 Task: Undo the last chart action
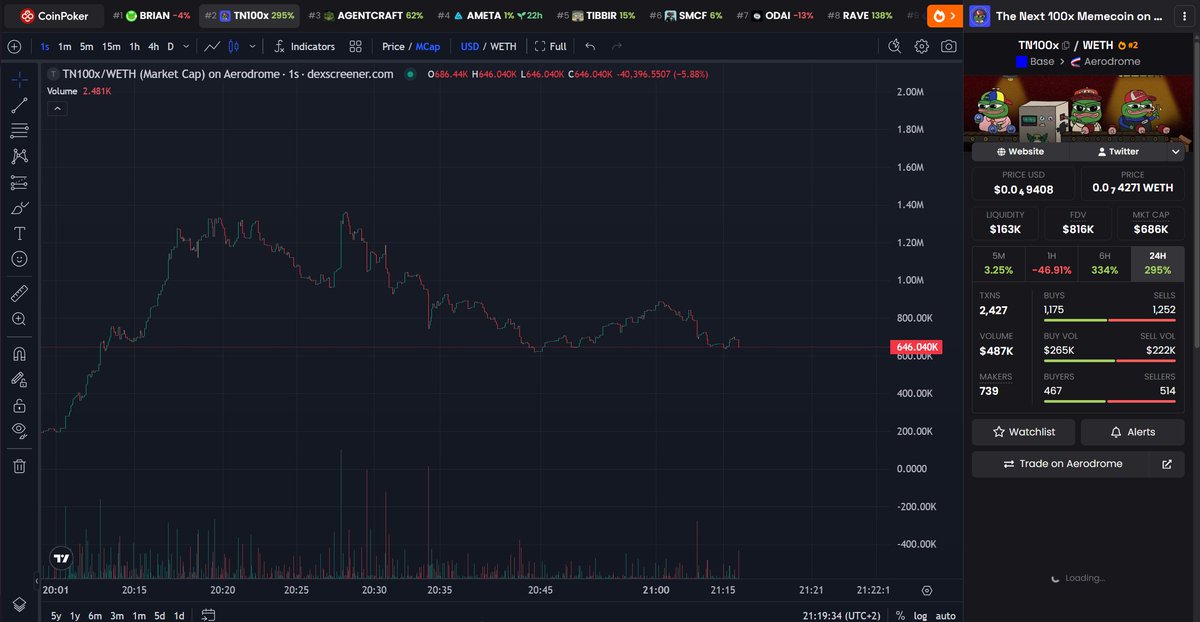(591, 46)
